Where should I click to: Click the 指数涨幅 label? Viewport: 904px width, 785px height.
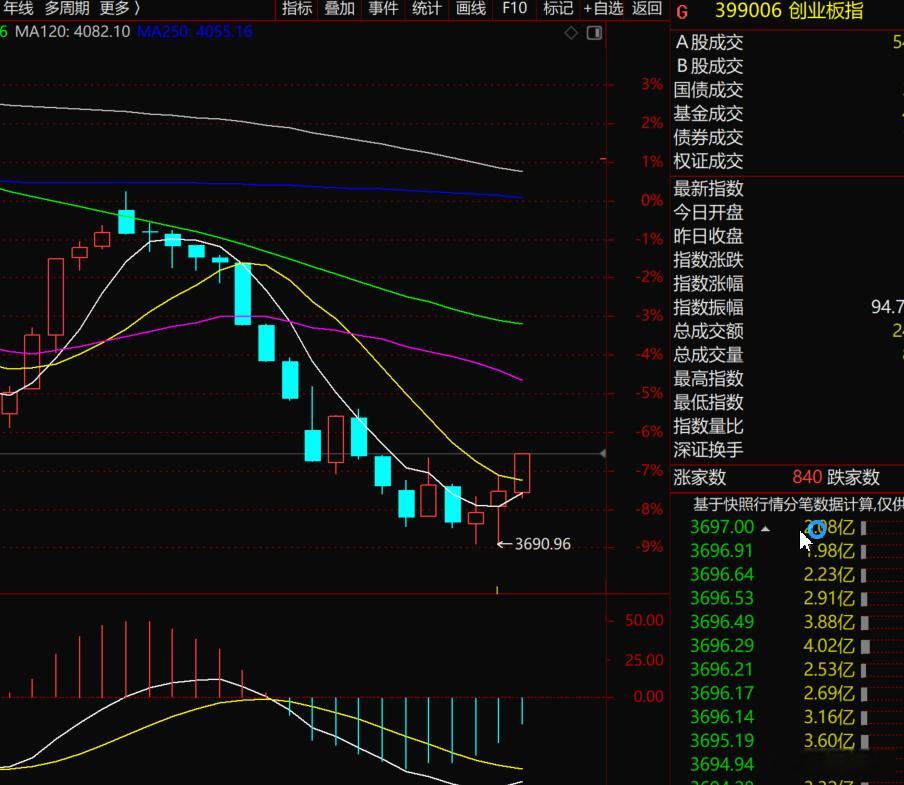click(x=708, y=284)
